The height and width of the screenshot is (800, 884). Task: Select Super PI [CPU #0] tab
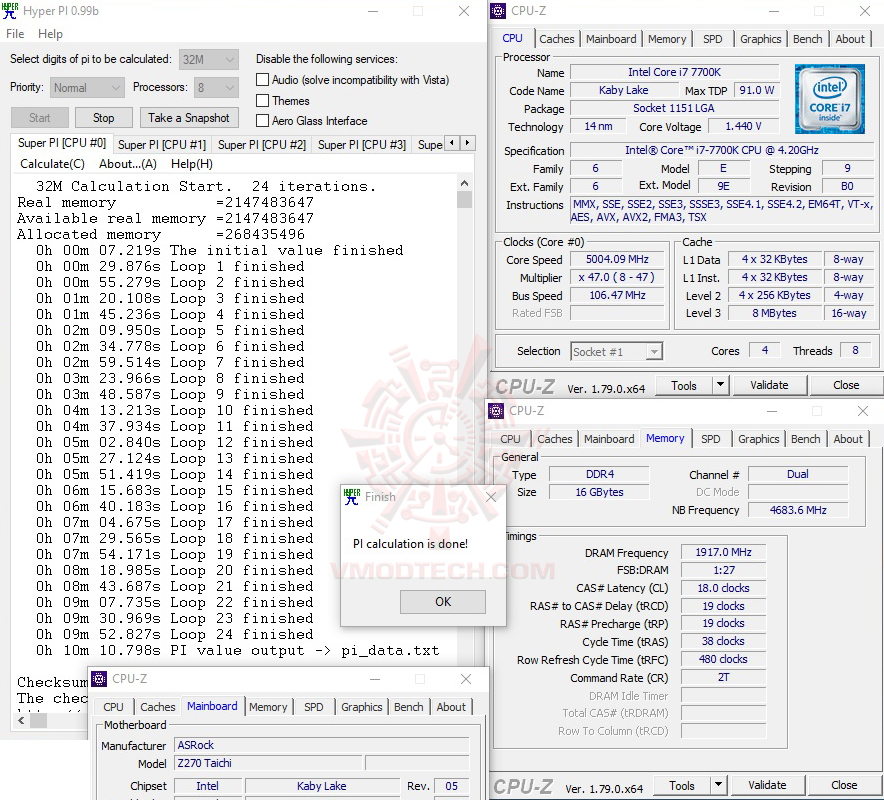pos(61,143)
